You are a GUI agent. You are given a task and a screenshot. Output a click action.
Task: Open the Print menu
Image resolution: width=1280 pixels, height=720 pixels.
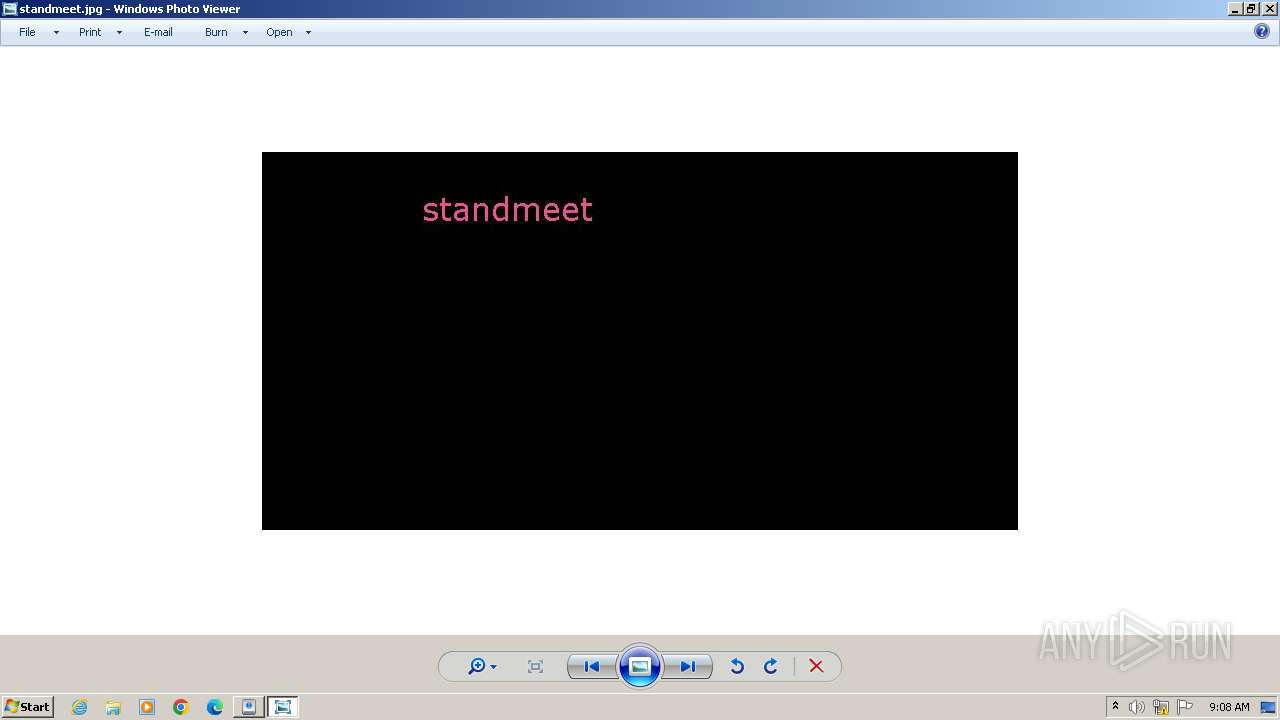(x=90, y=32)
